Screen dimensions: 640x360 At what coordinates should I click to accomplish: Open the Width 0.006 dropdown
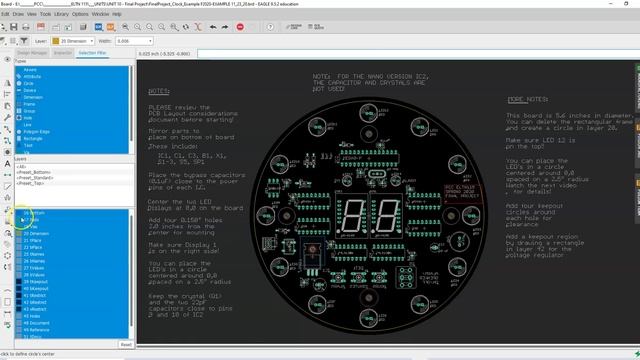point(134,41)
